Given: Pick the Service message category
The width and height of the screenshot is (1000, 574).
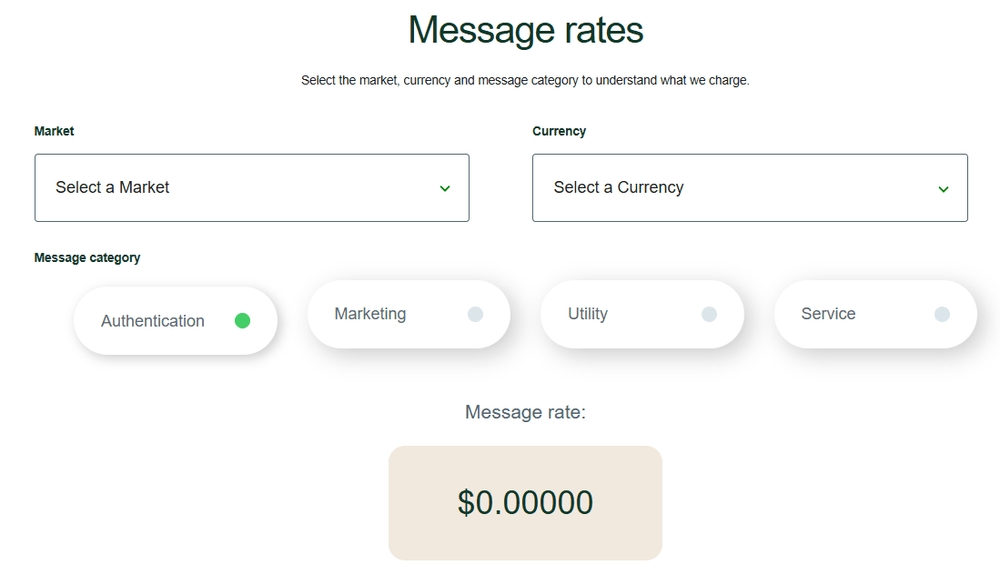Looking at the screenshot, I should click(828, 314).
